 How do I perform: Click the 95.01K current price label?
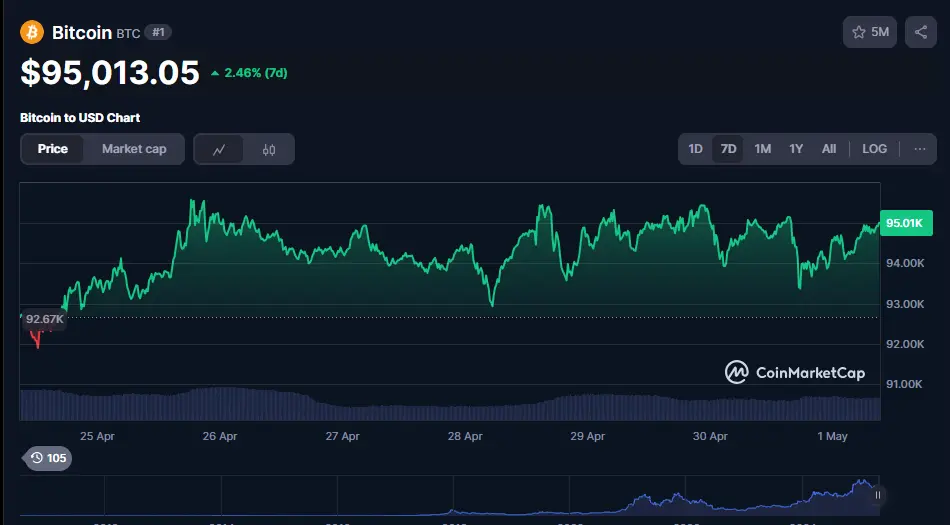pos(906,223)
